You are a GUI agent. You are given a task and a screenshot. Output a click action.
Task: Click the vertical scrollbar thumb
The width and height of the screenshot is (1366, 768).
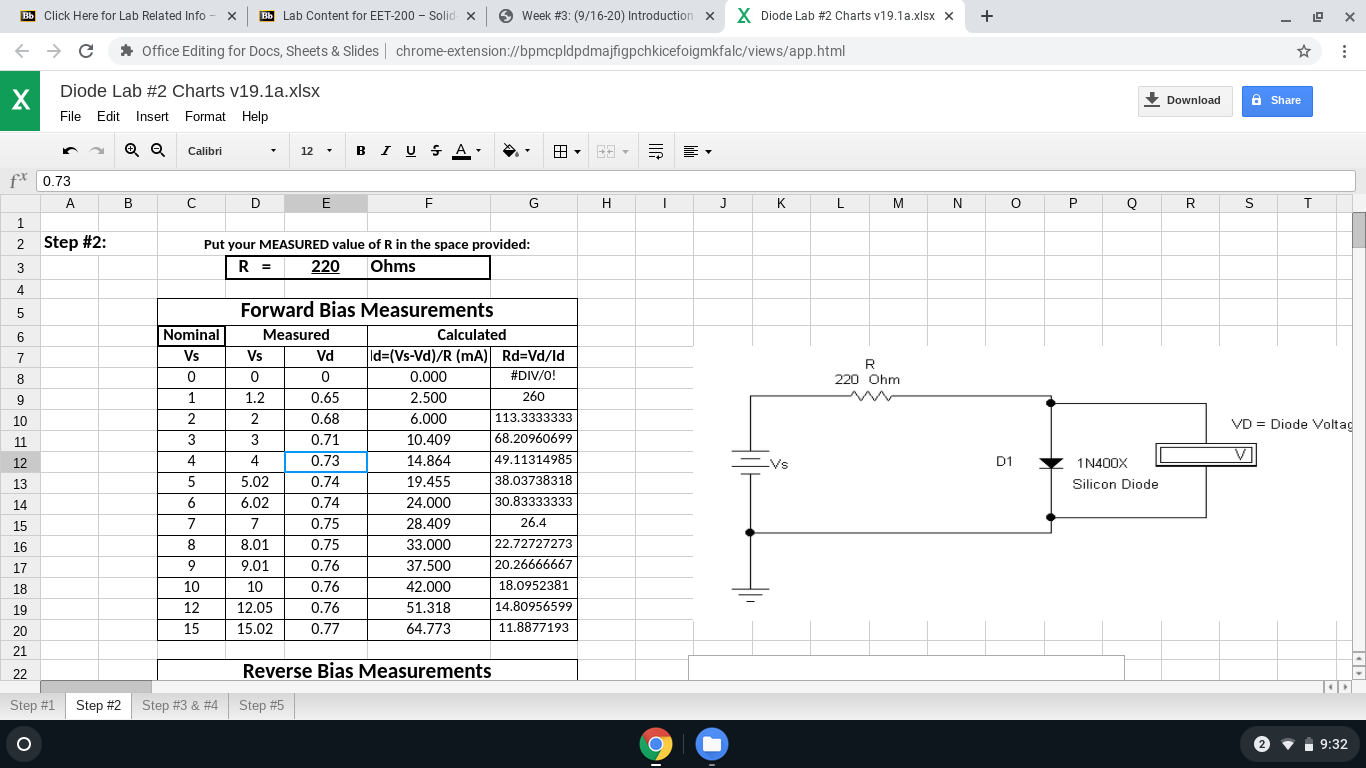click(1358, 230)
